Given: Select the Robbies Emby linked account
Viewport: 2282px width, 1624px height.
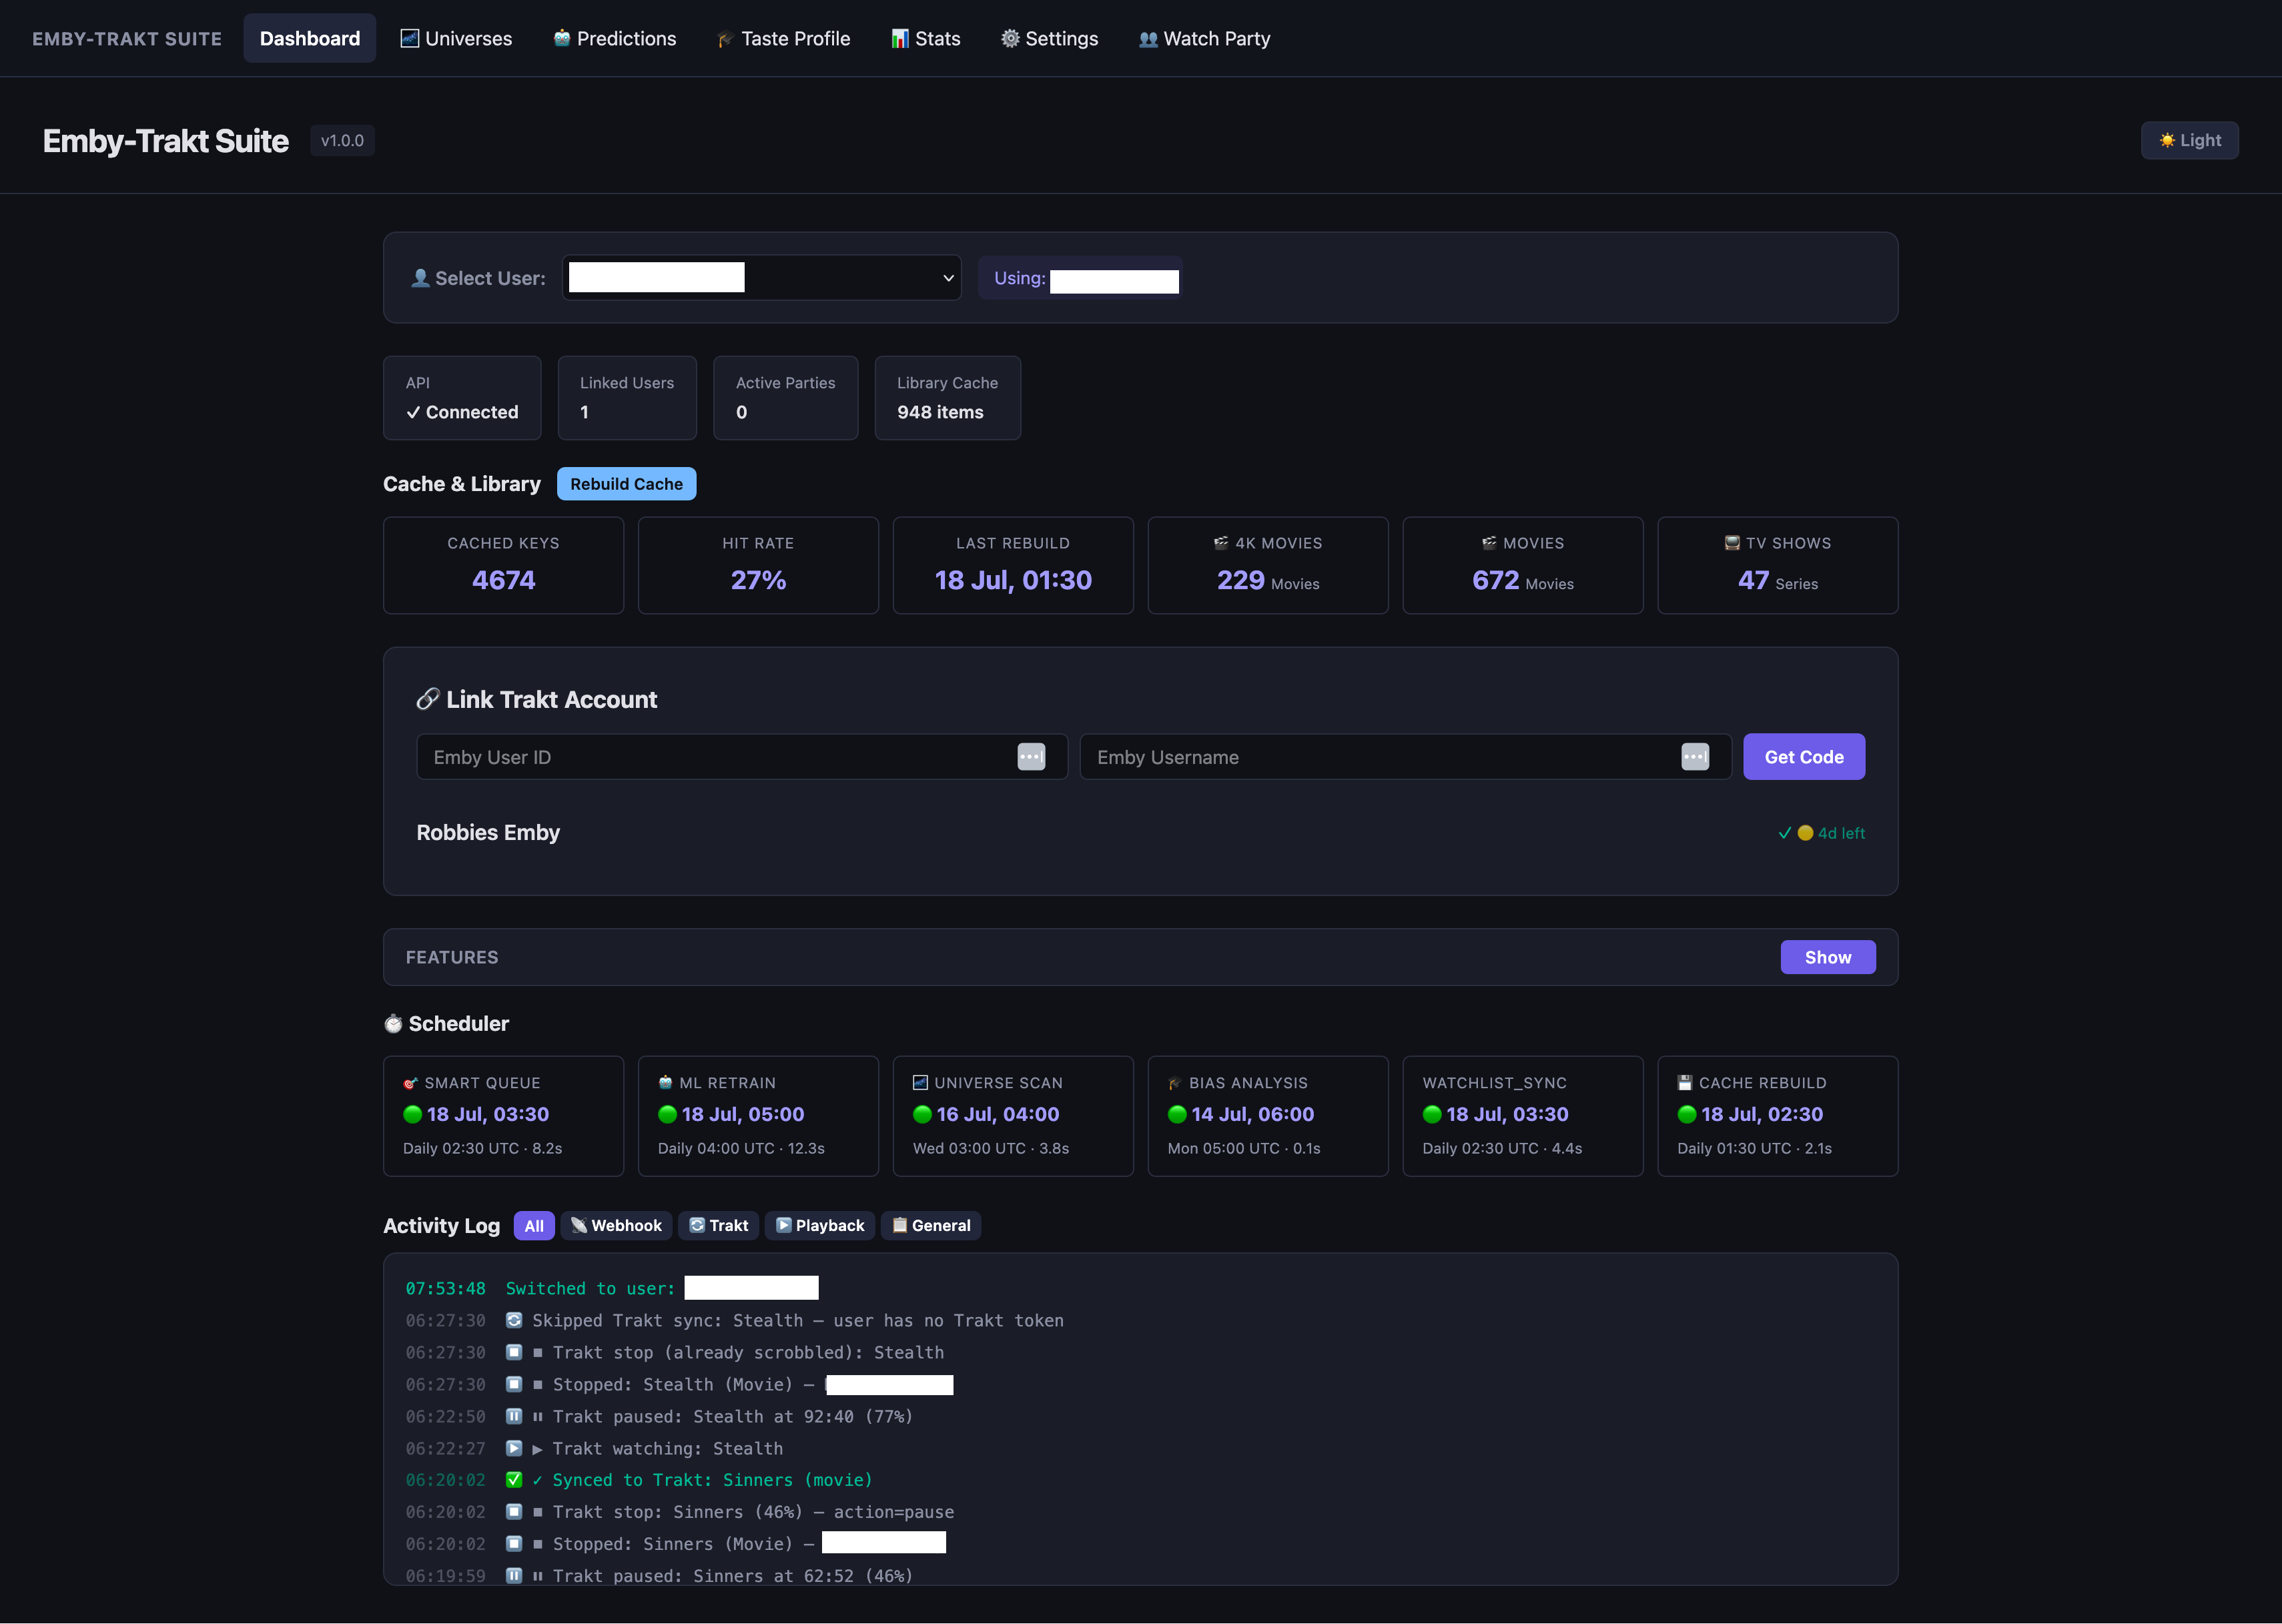Looking at the screenshot, I should point(488,832).
